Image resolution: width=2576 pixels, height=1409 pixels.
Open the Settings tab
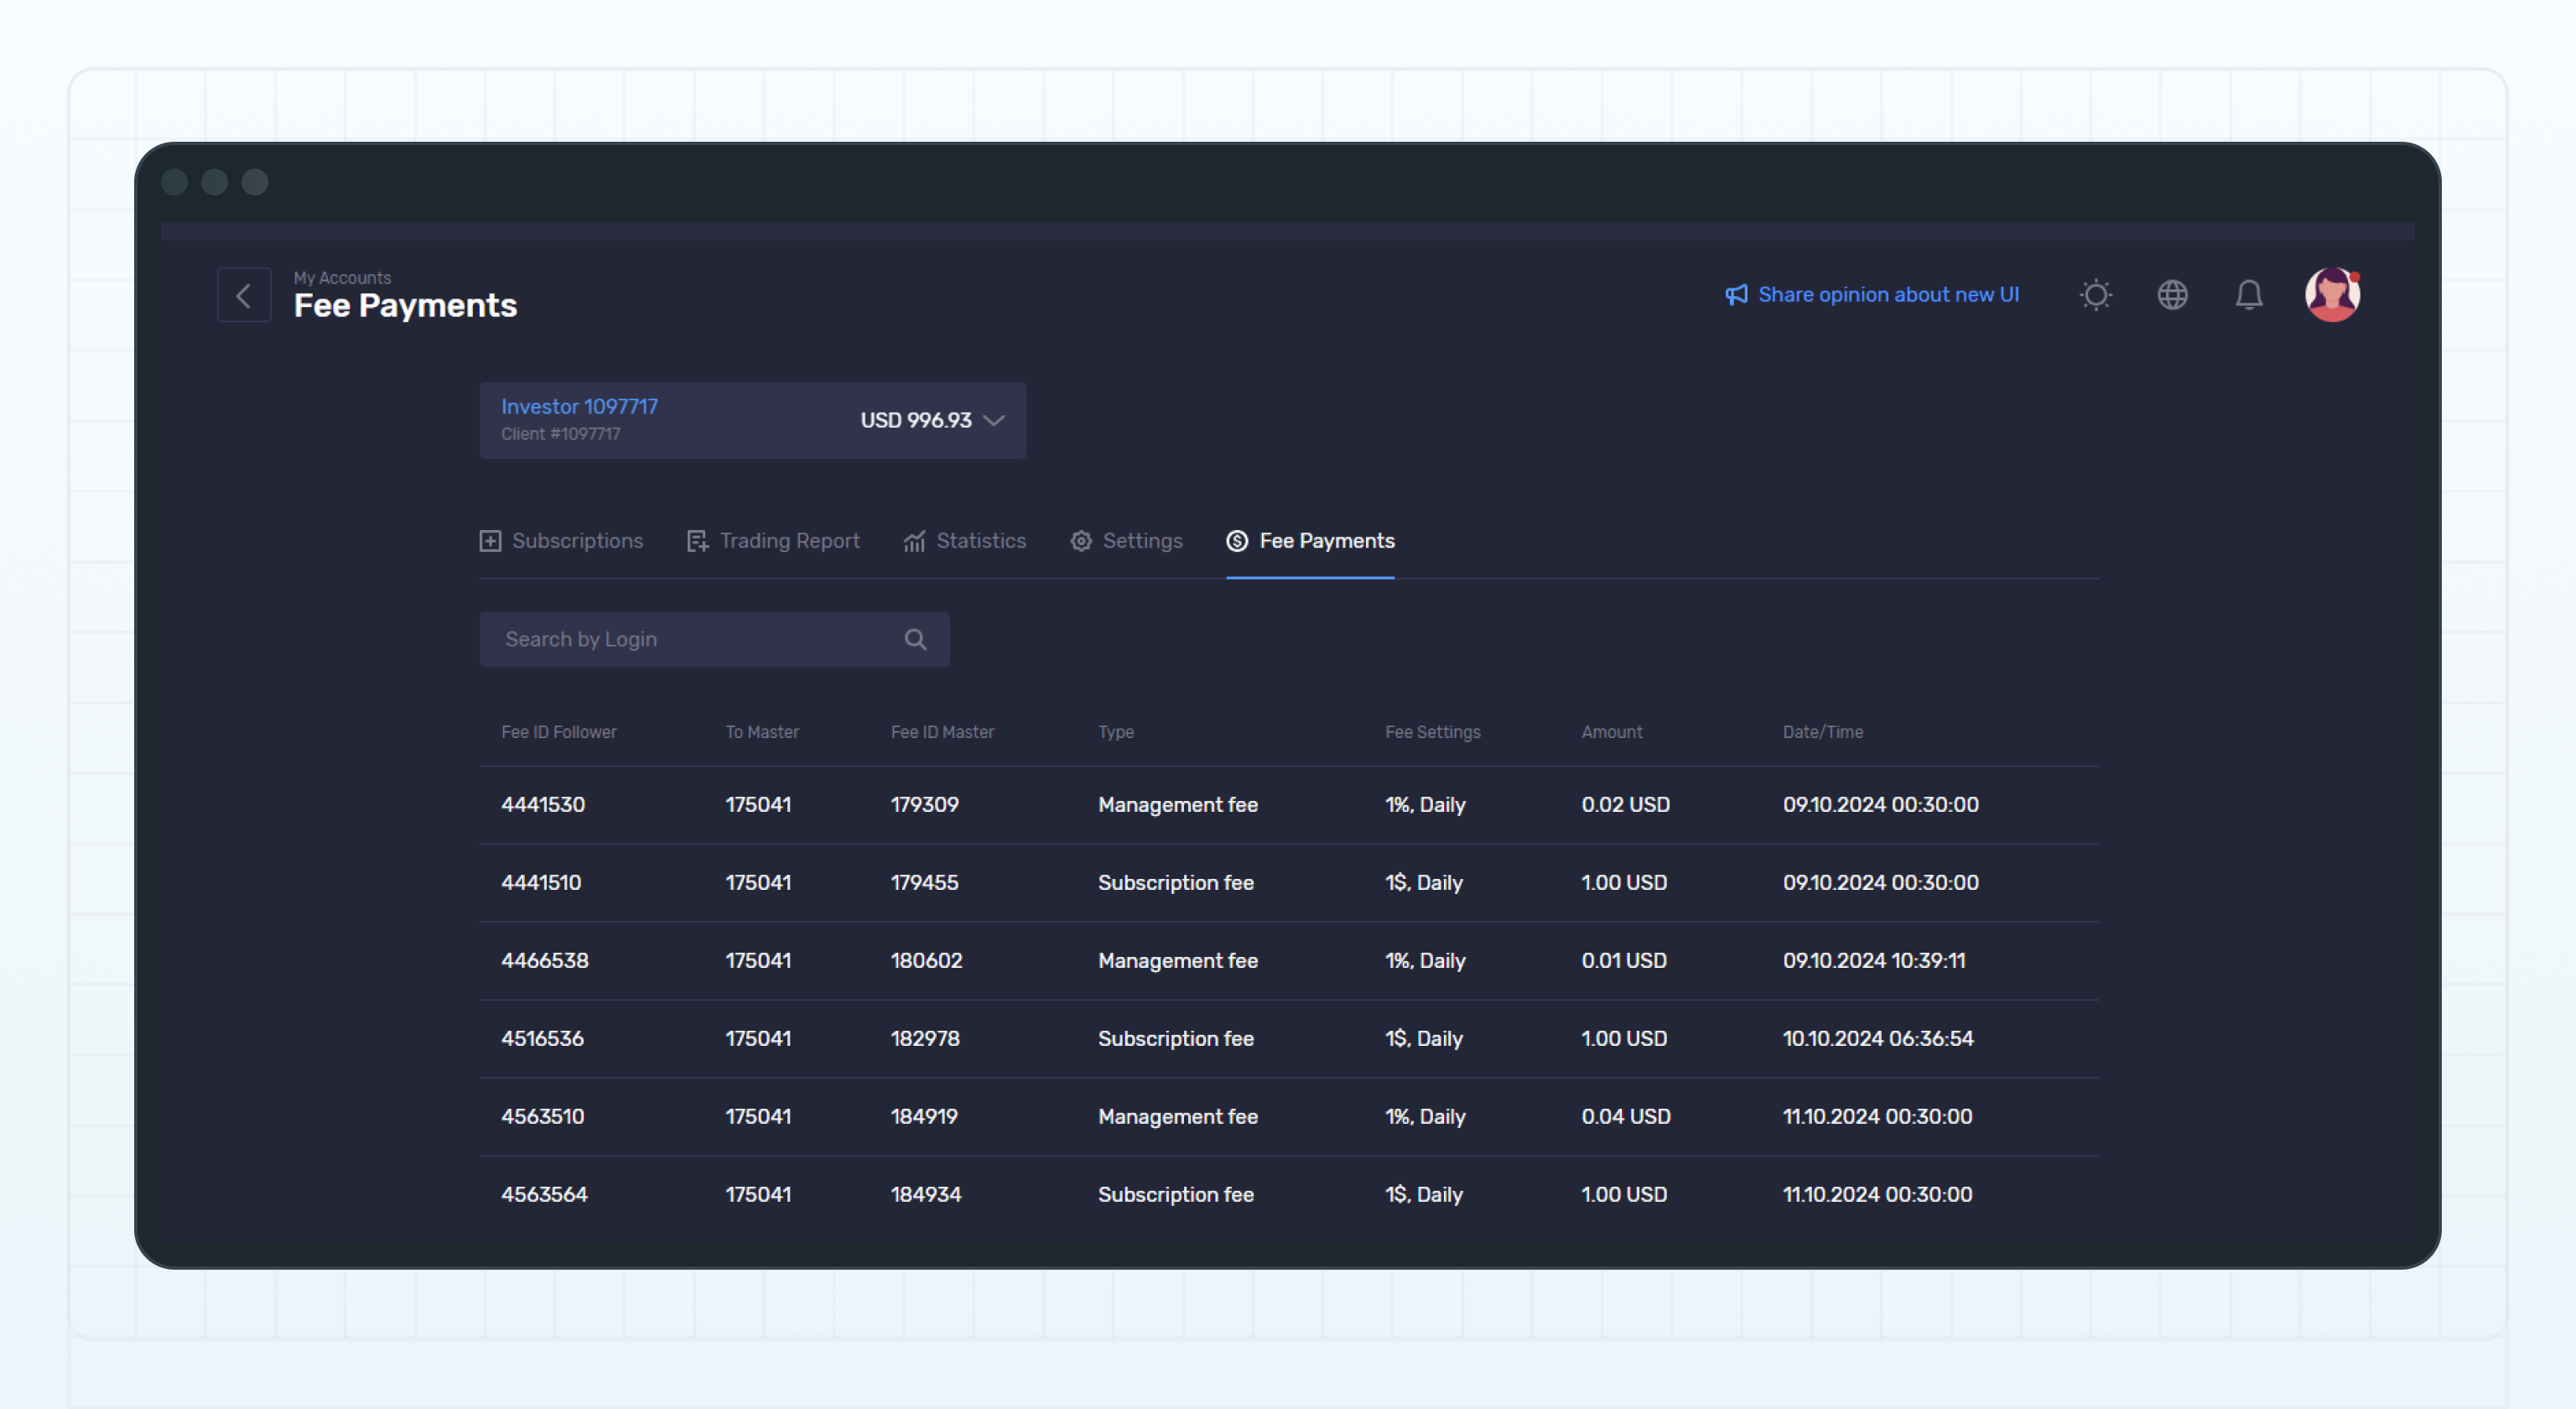1142,541
